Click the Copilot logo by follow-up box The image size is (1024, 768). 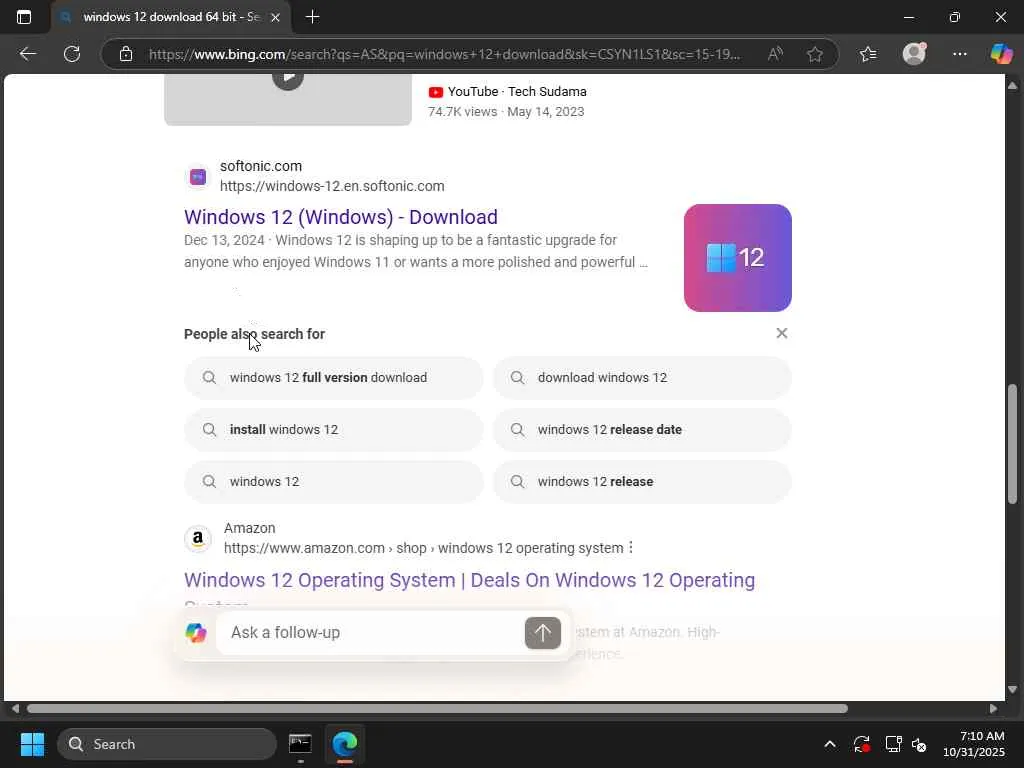click(196, 632)
